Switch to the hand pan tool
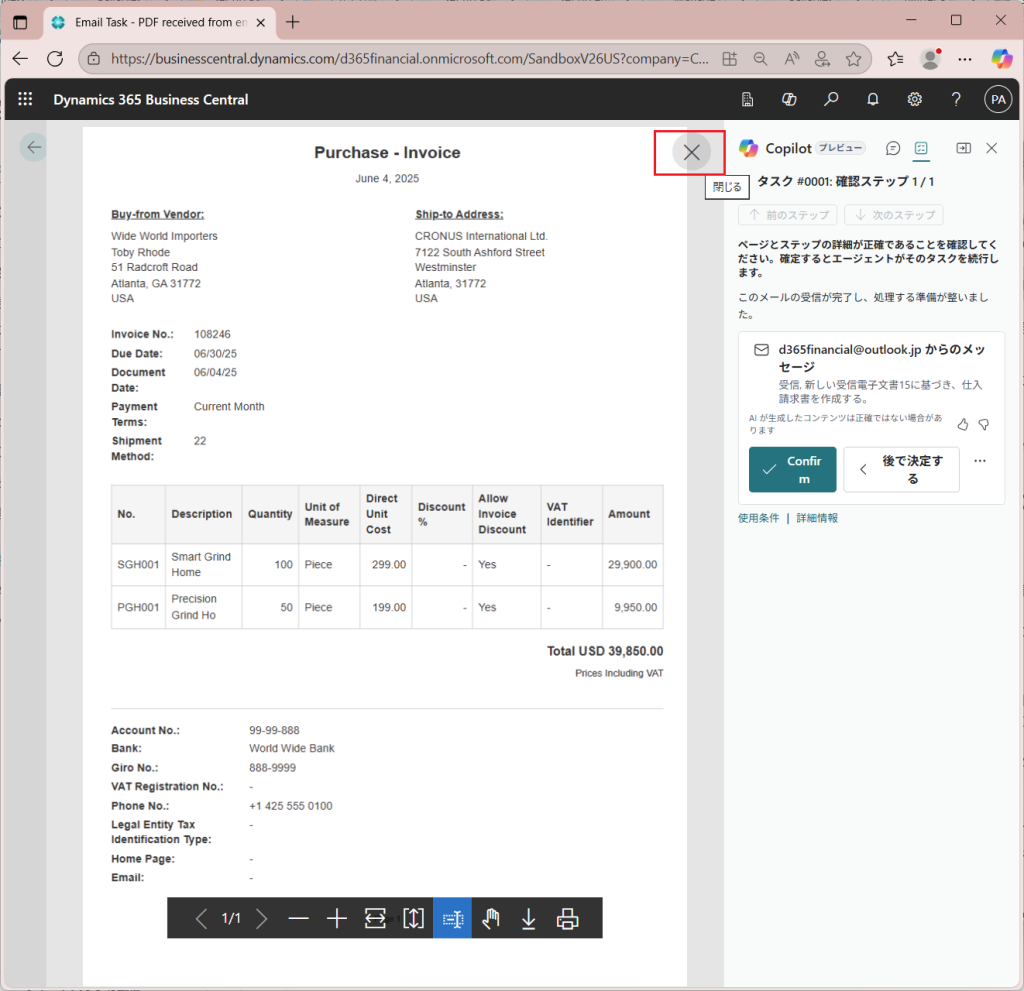Viewport: 1024px width, 991px height. pos(490,918)
